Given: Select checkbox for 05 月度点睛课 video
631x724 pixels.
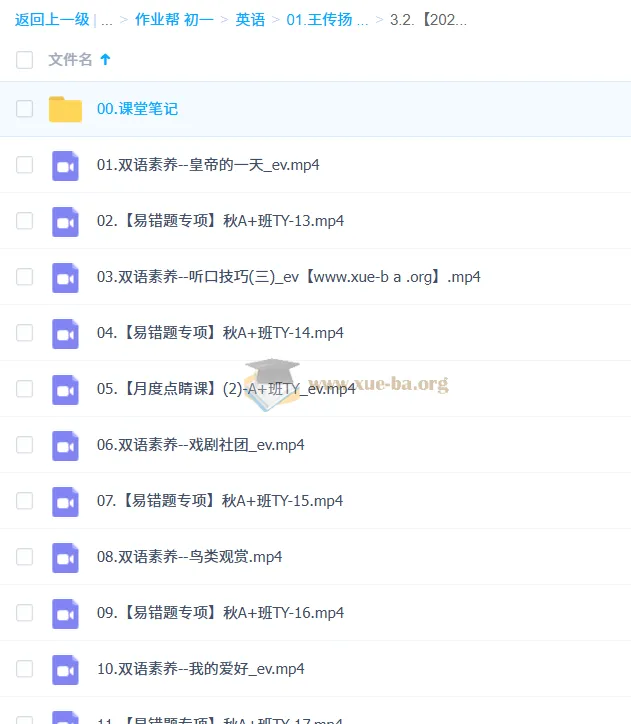Looking at the screenshot, I should point(24,389).
